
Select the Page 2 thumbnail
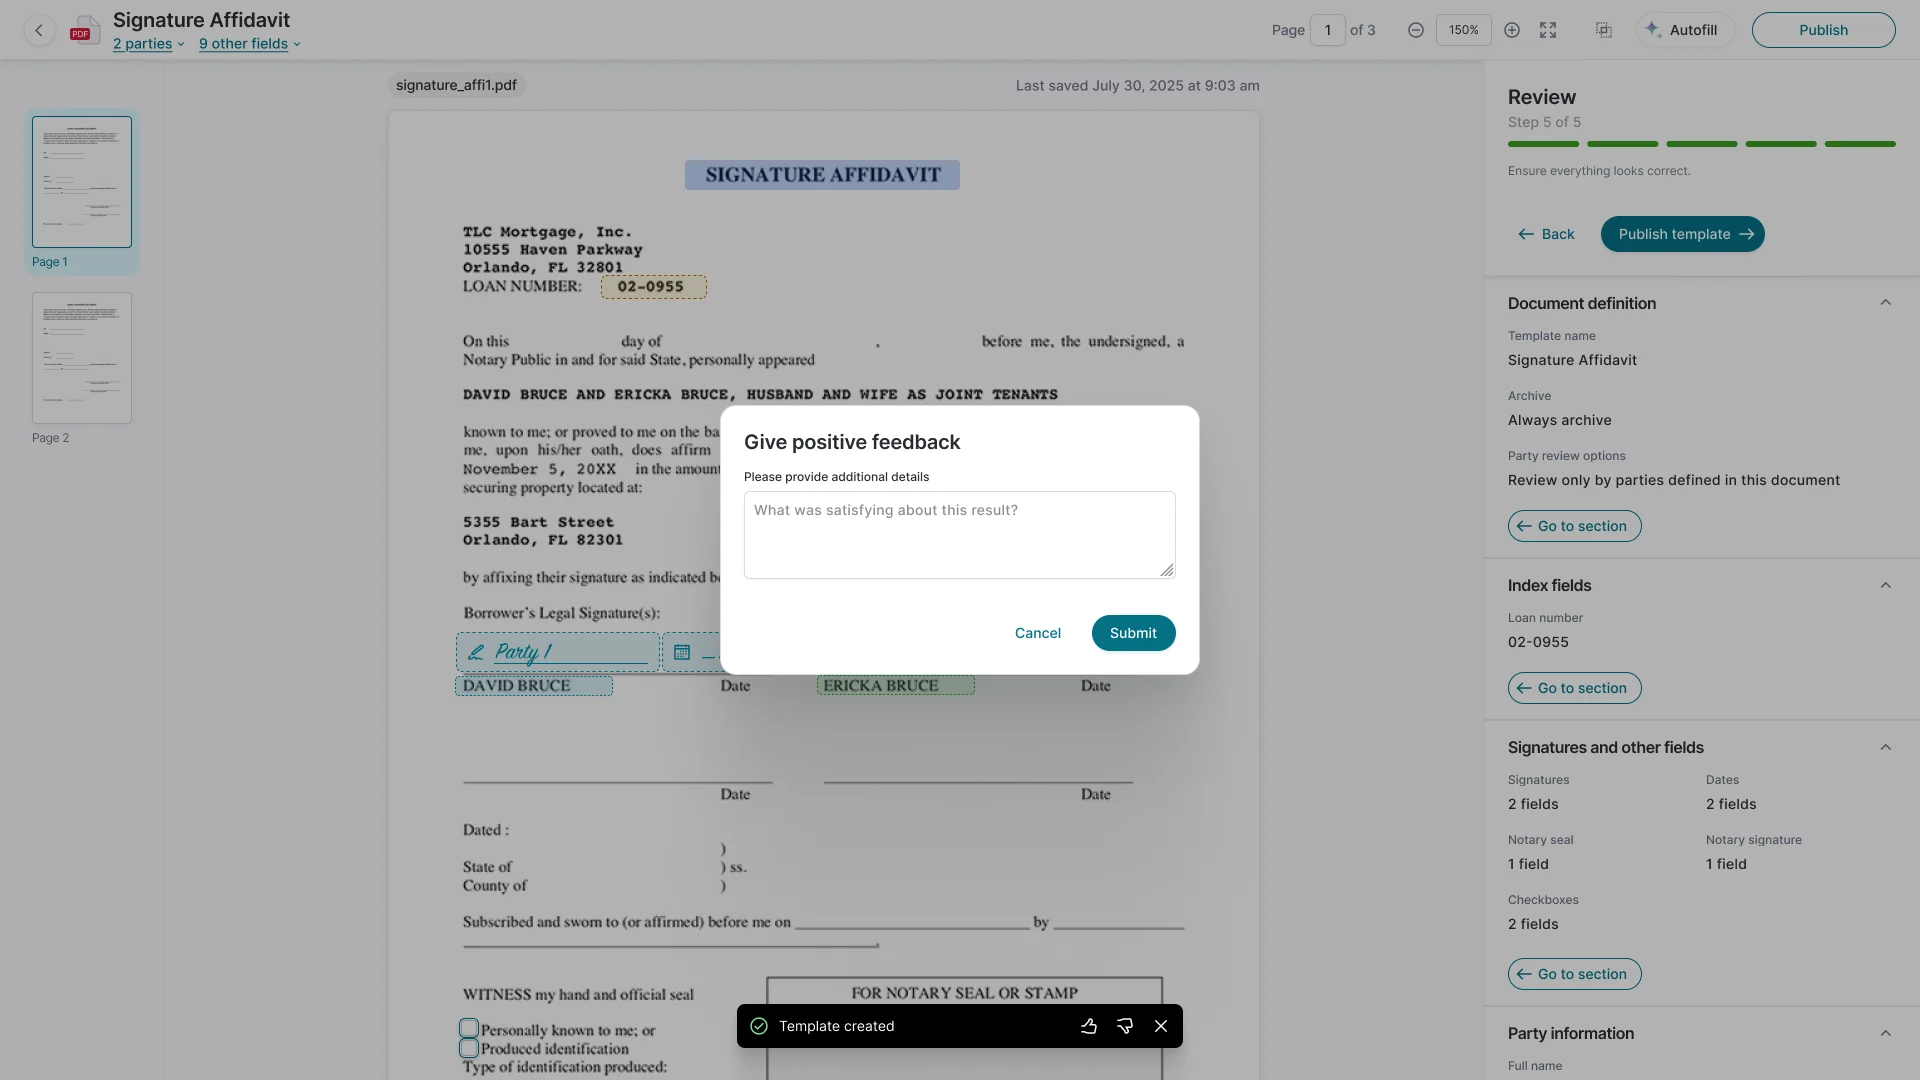click(x=82, y=358)
